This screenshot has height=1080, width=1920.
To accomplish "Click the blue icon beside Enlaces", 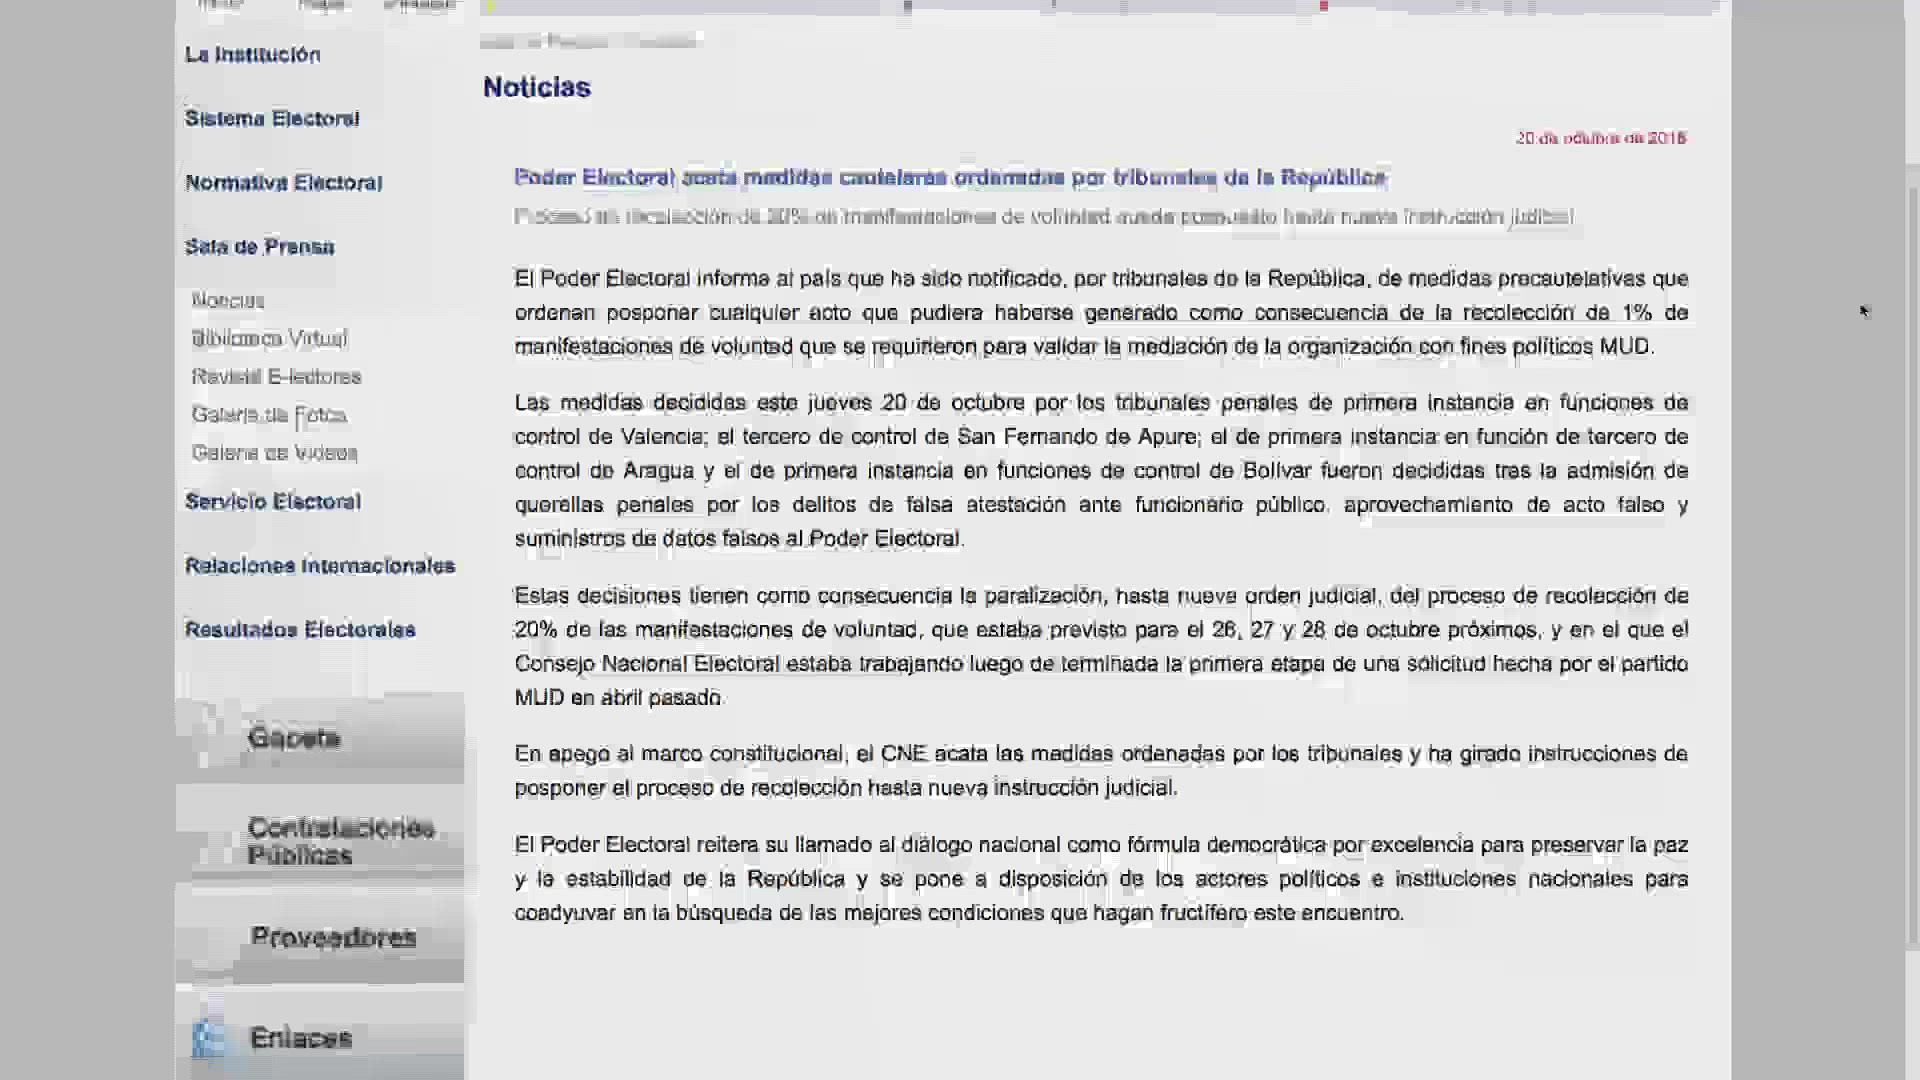I will [208, 1038].
